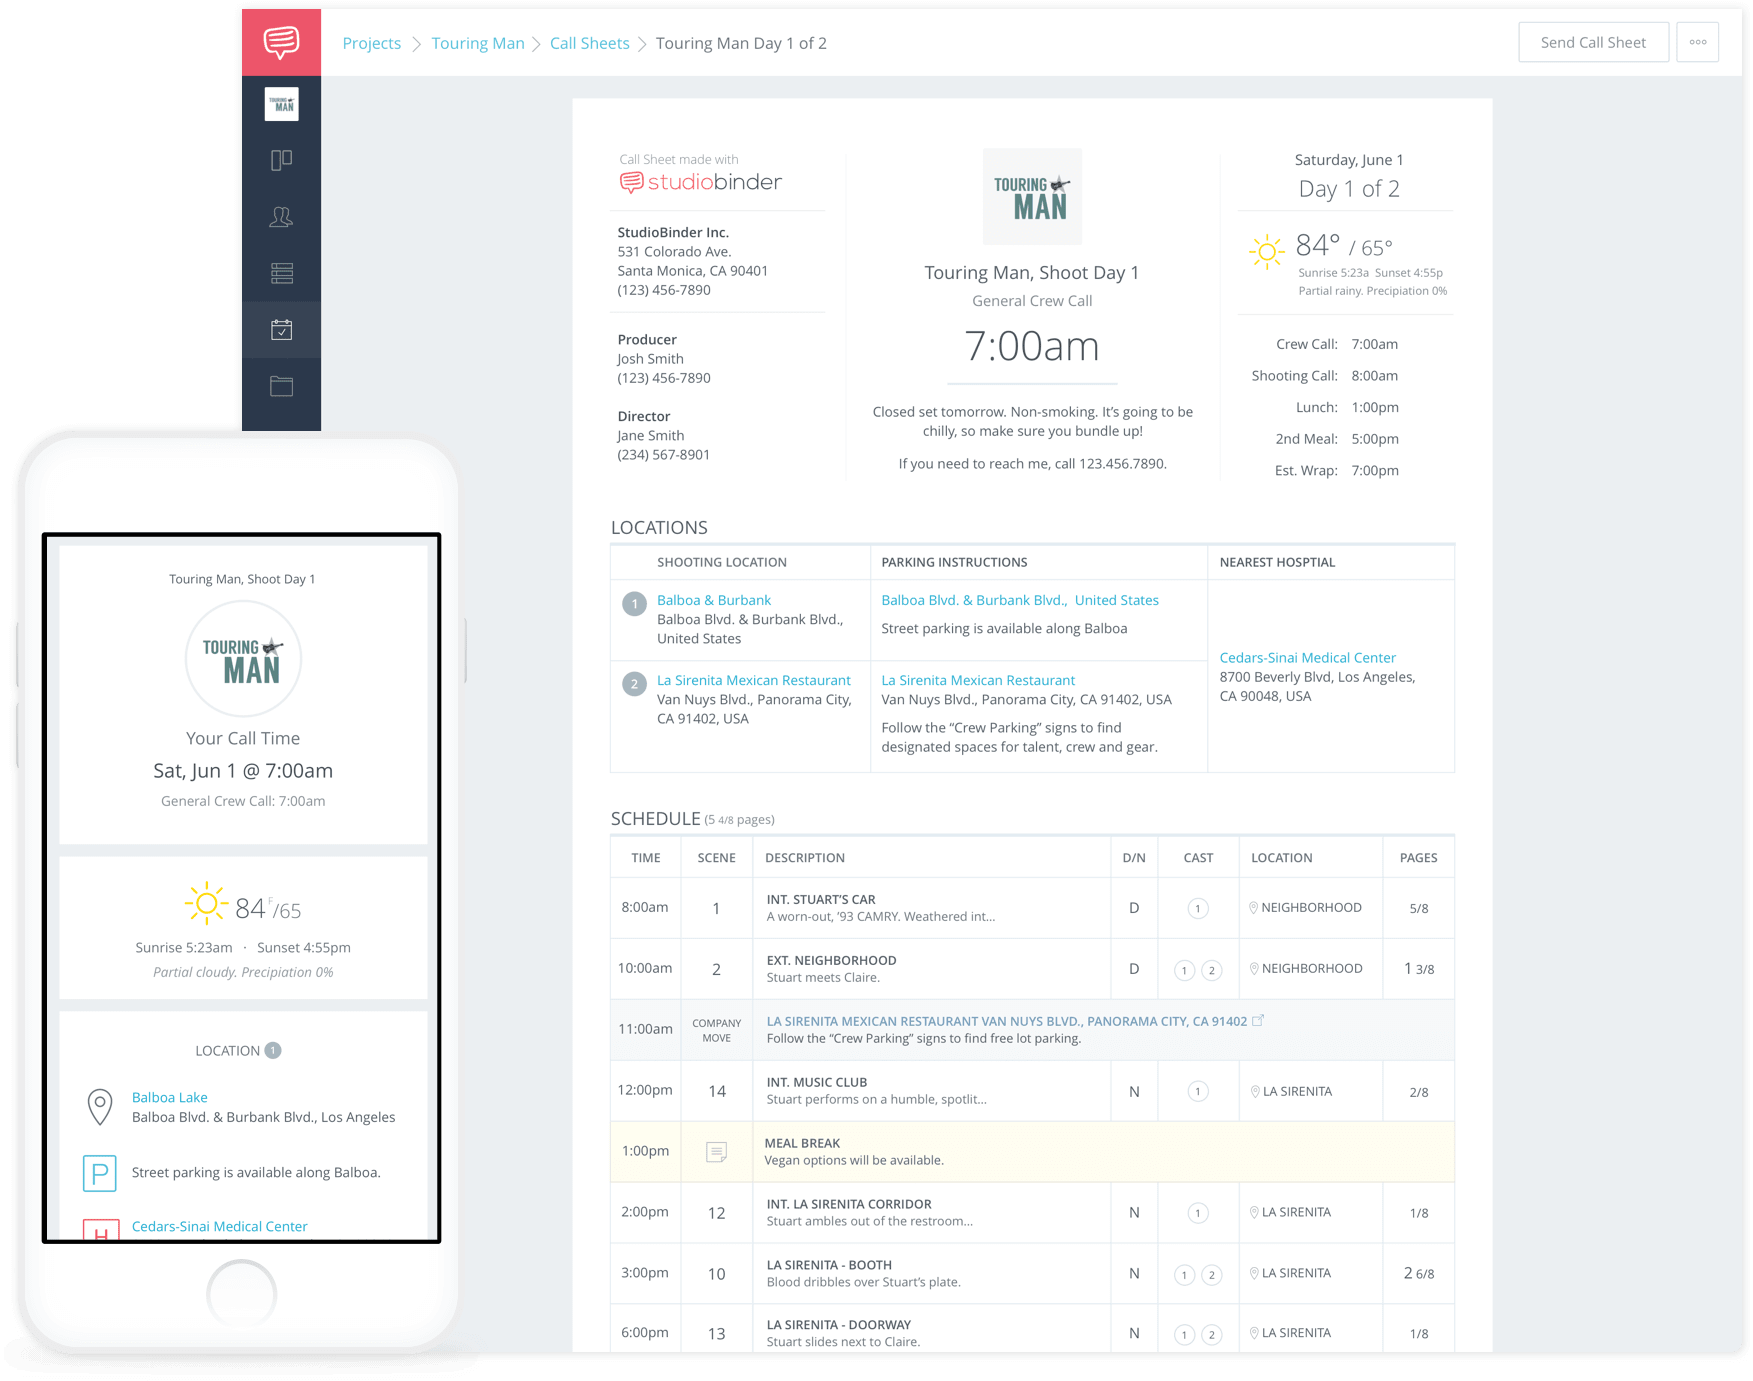Click the D/N column header
The height and width of the screenshot is (1381, 1753).
[1133, 858]
